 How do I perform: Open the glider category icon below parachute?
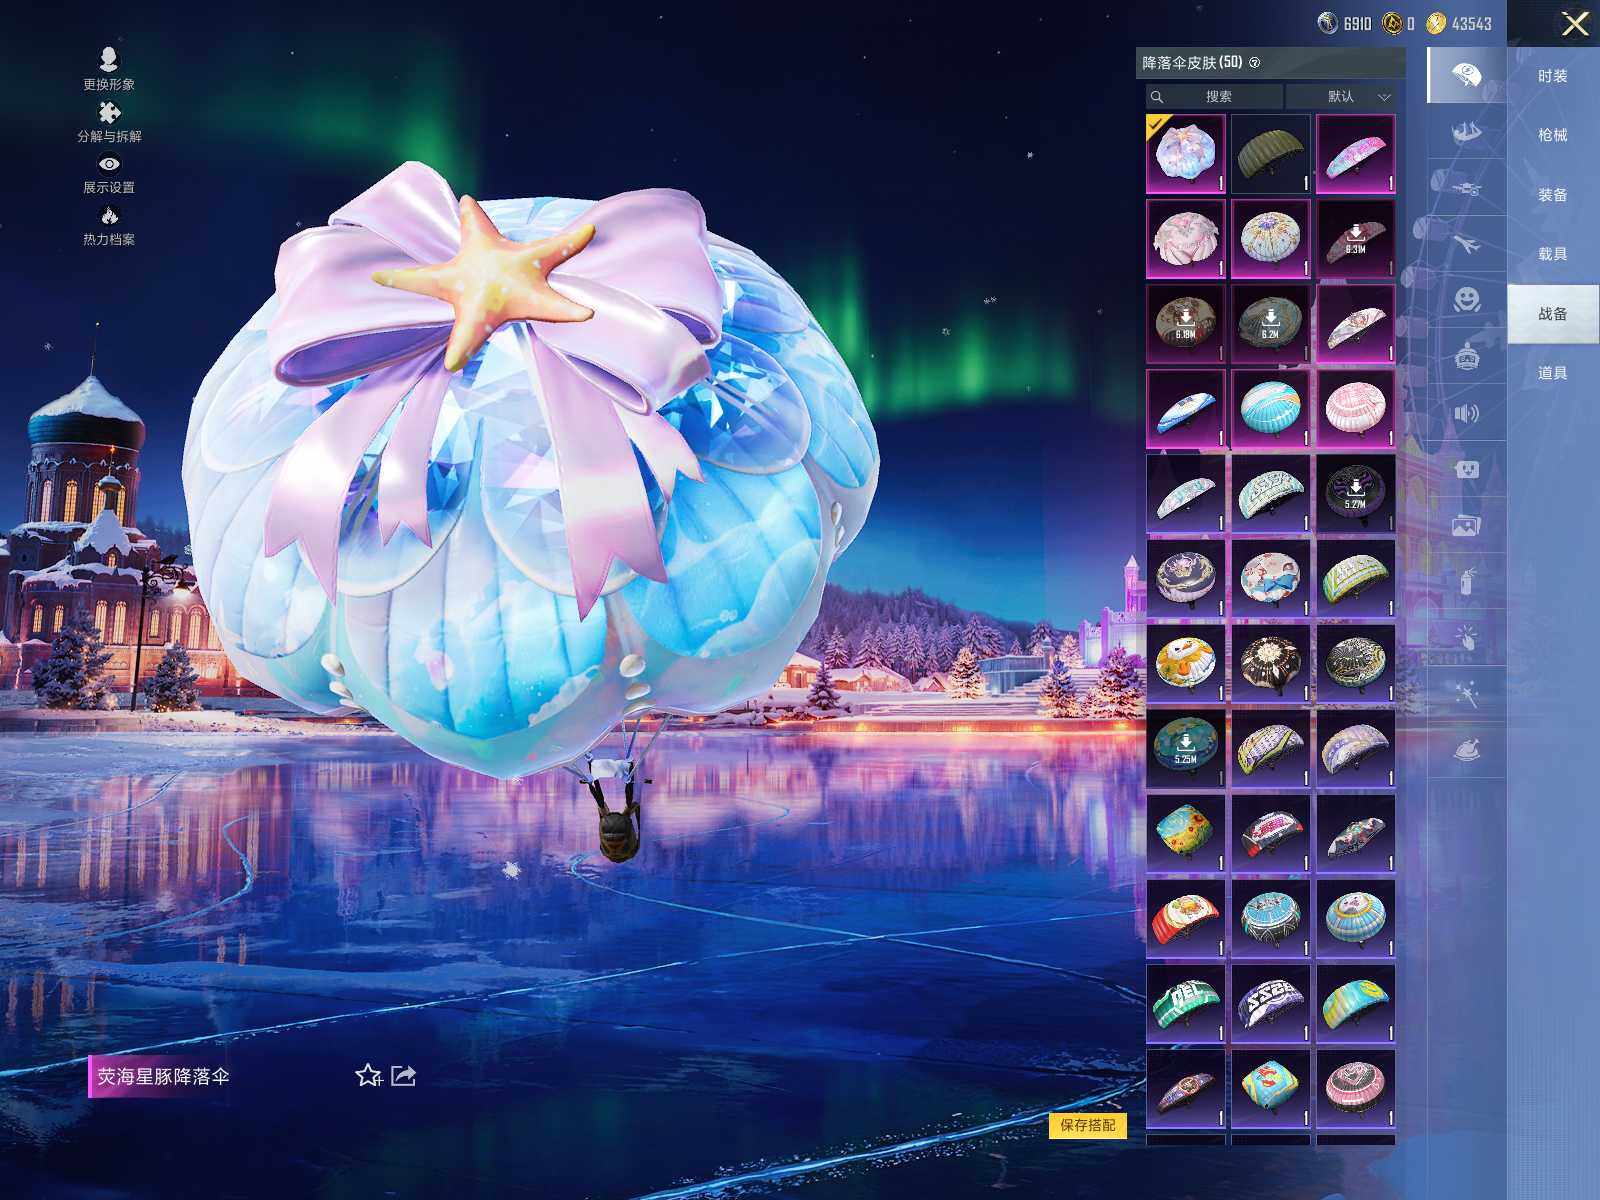coord(1466,131)
